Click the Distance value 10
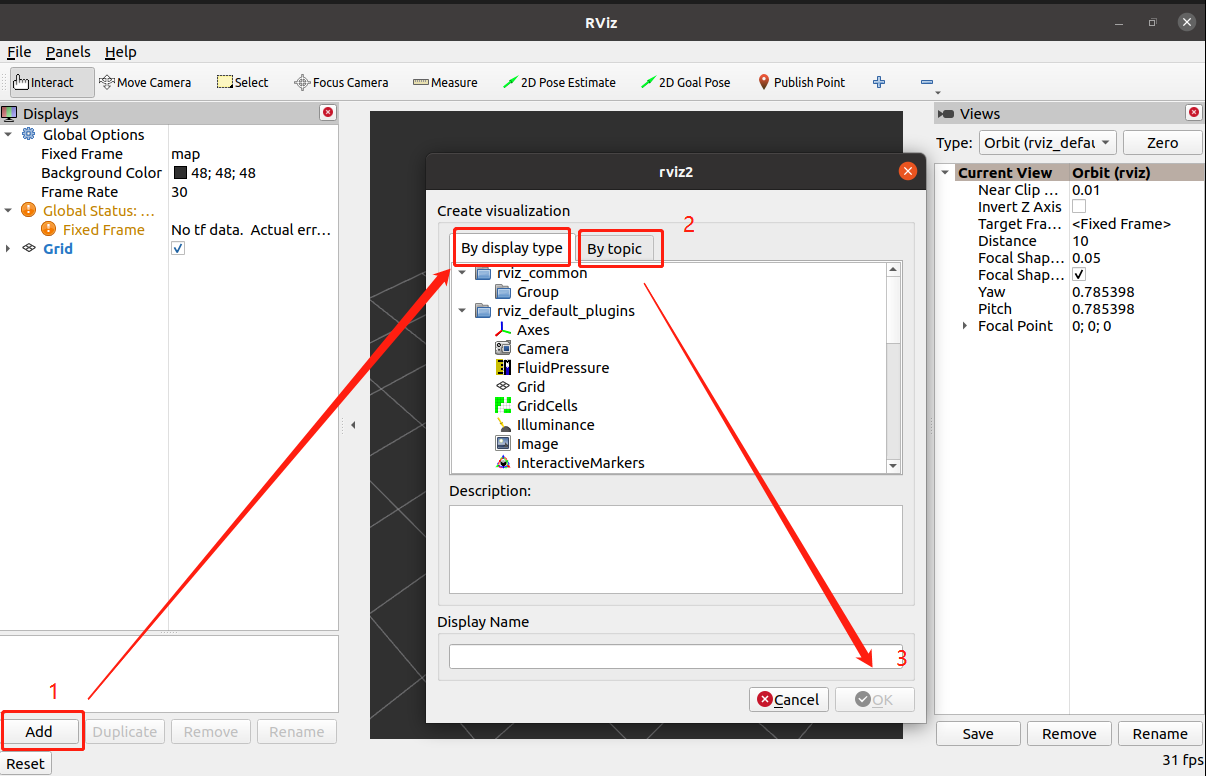This screenshot has width=1206, height=776. pyautogui.click(x=1081, y=241)
